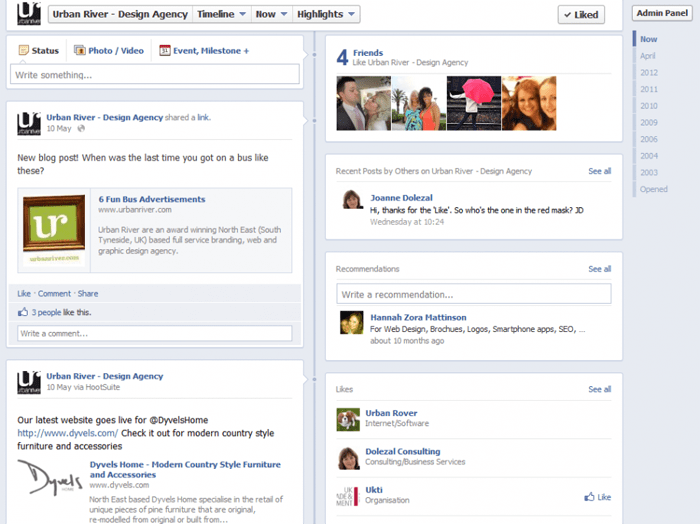Open the http://www.dyvels.com/ link
Screen dimensions: 700x524
pyautogui.click(x=68, y=433)
